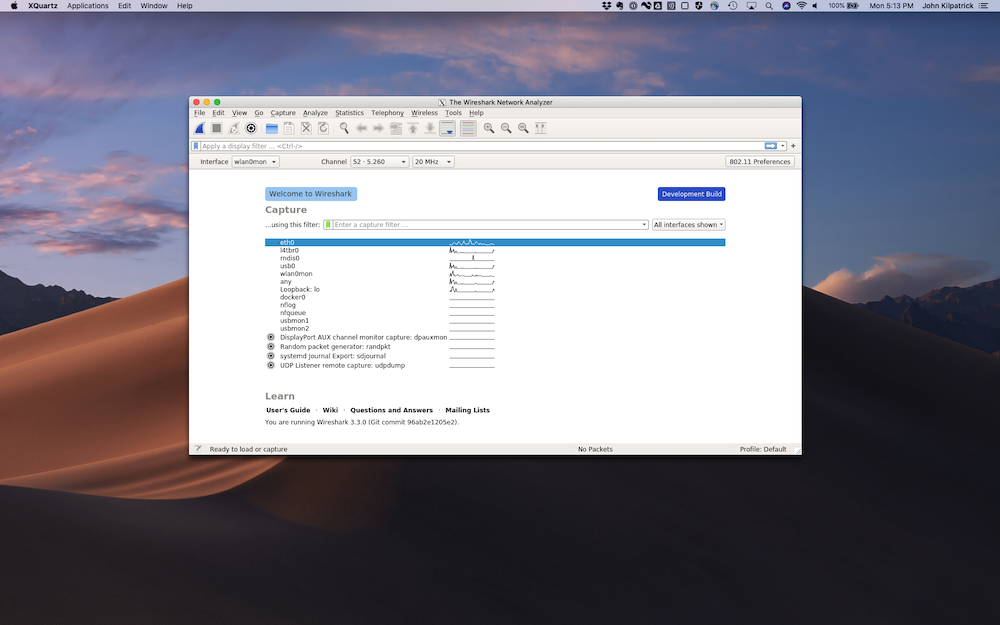Open the File menu in Wireshark

[200, 113]
